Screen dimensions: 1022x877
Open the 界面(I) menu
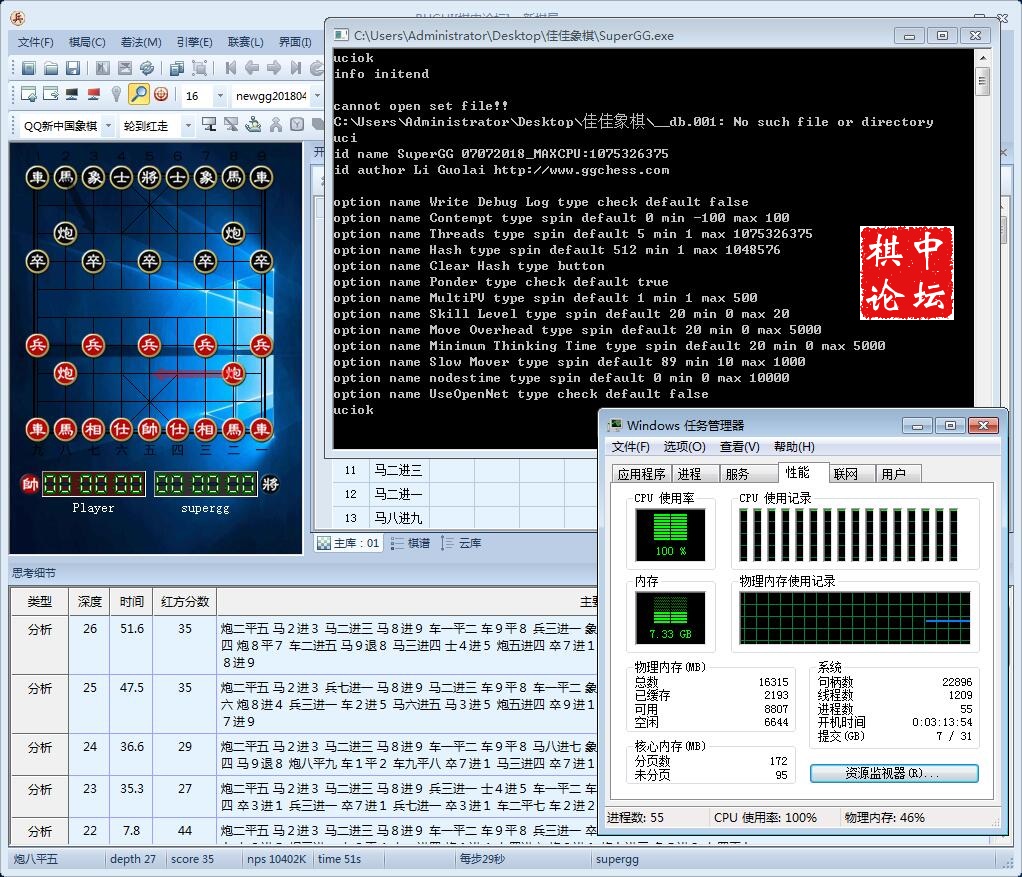[295, 42]
